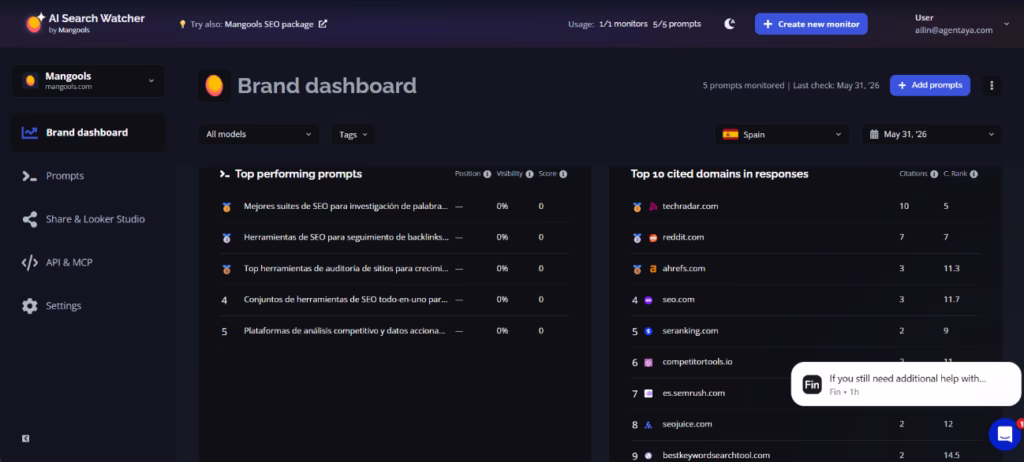The image size is (1024, 462).
Task: Collapse the sidebar with arrow icon
Action: tap(25, 438)
